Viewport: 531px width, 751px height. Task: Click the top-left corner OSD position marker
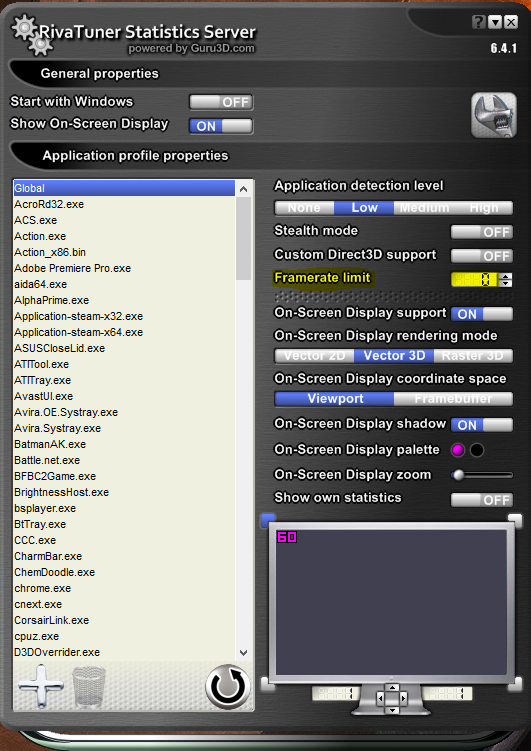click(268, 519)
